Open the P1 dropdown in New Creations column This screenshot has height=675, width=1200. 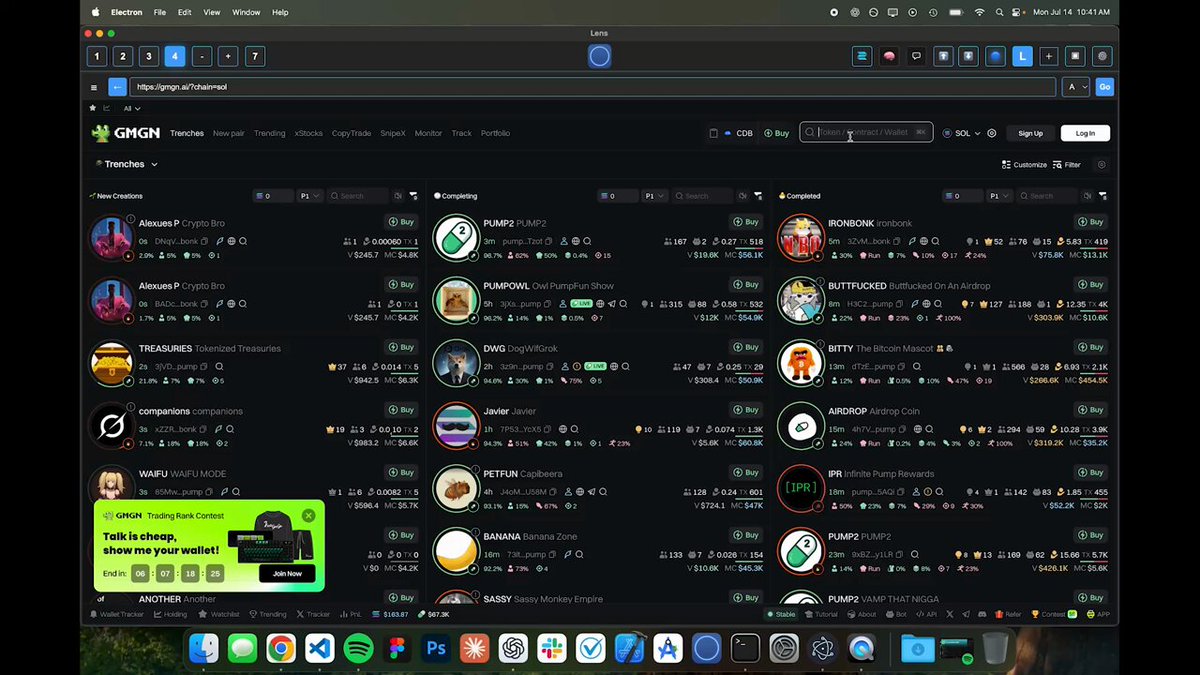pos(310,196)
